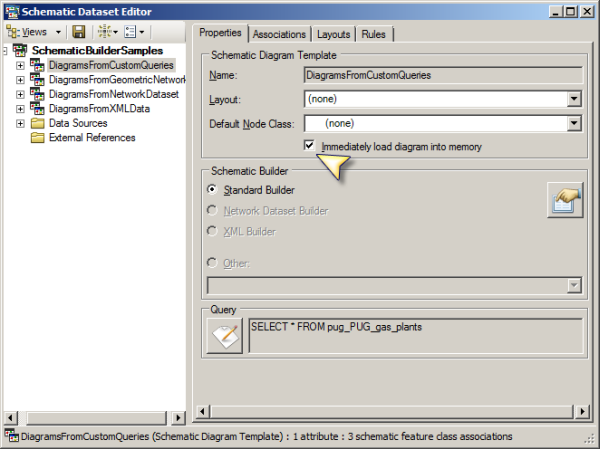
Task: Click the Name field with DiagramsFromCustomQueries
Action: point(443,75)
